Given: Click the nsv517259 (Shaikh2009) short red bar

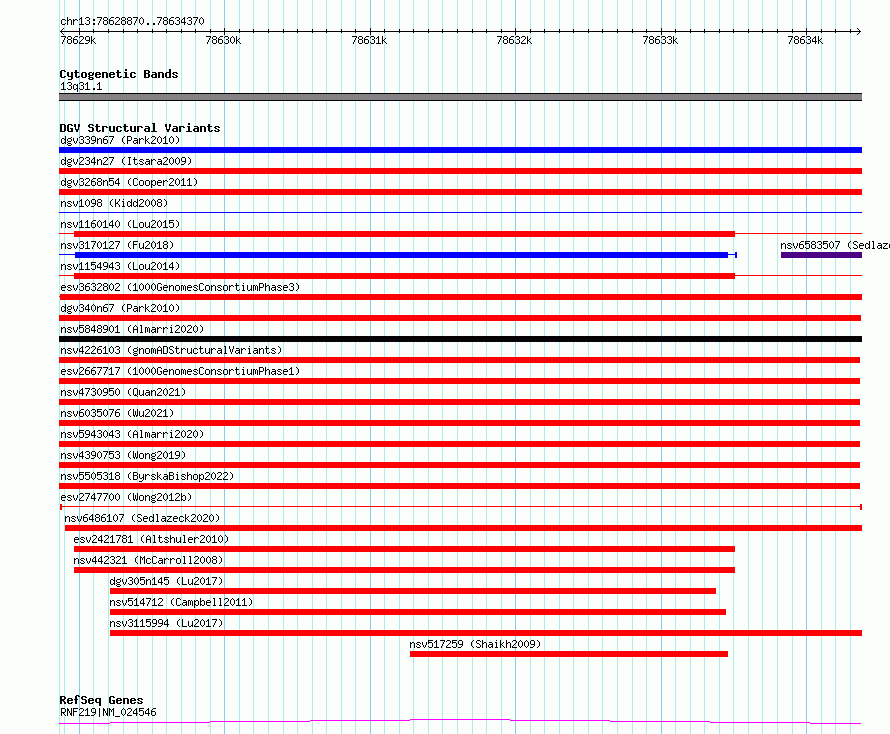Looking at the screenshot, I should [x=569, y=654].
